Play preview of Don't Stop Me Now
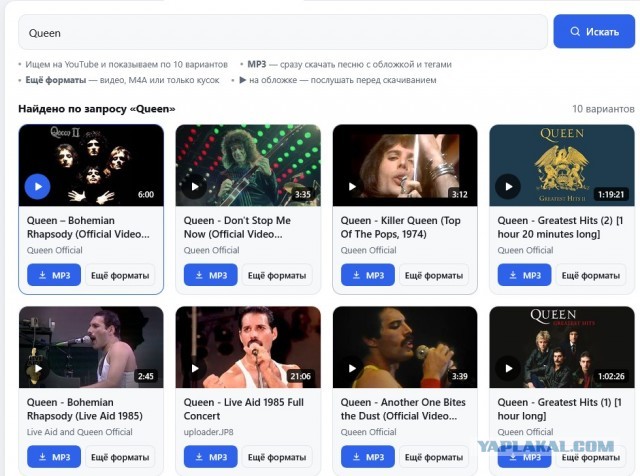Screen dimensions: 640x476 195,187
